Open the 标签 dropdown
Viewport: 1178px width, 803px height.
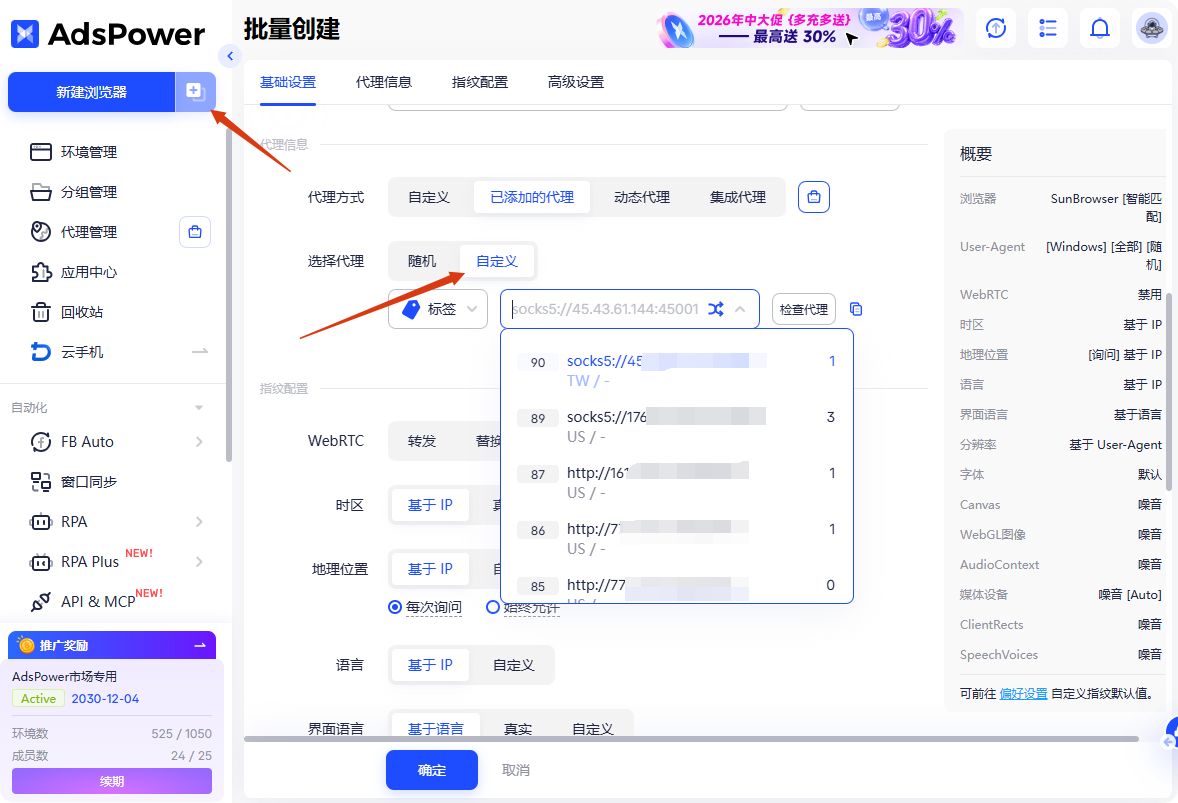click(438, 309)
